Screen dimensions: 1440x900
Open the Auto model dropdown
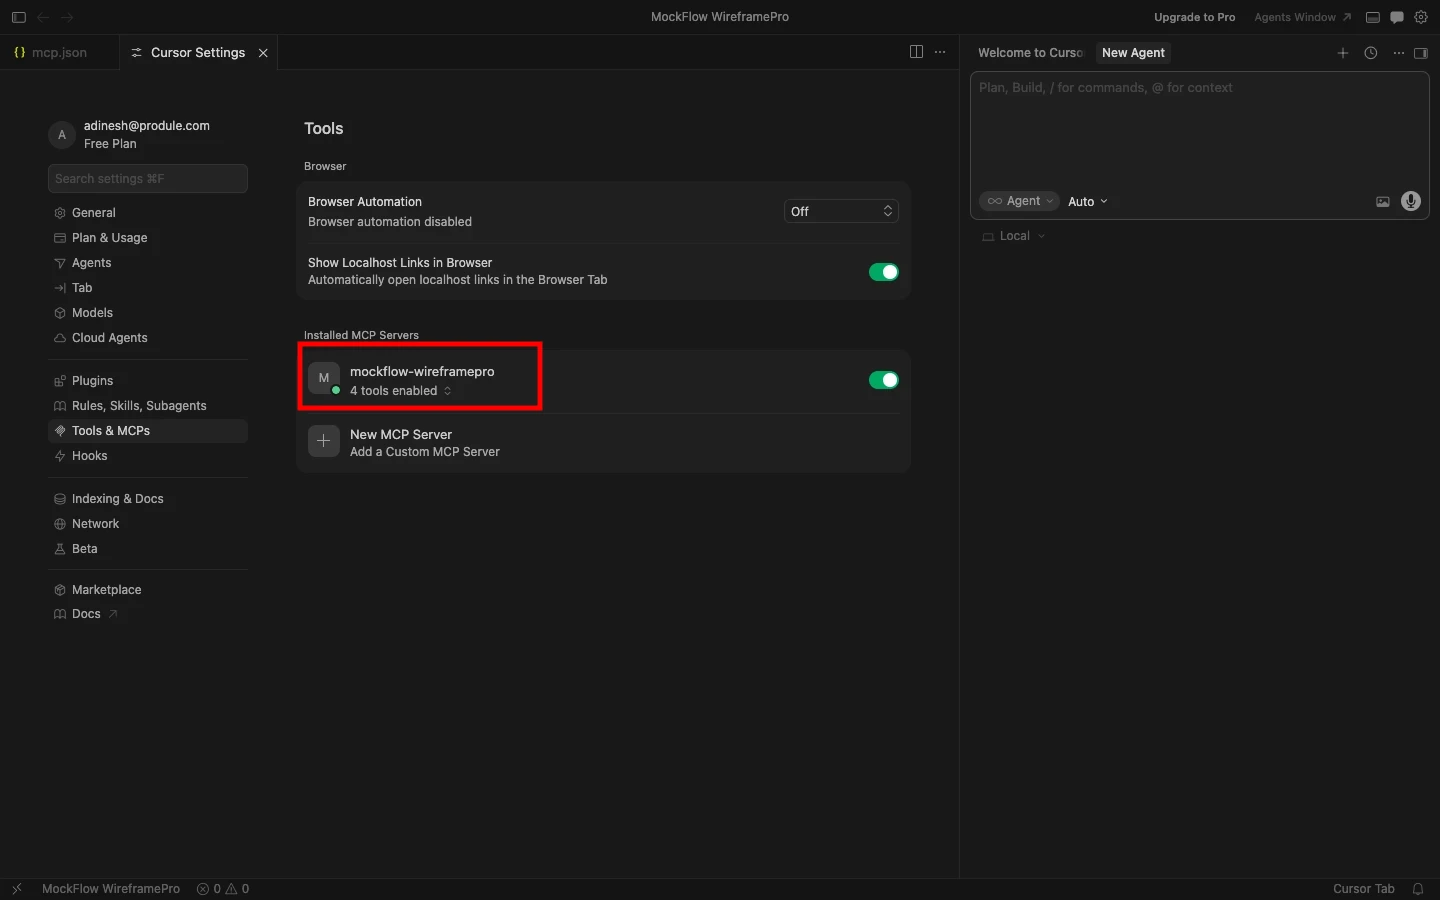click(1088, 202)
